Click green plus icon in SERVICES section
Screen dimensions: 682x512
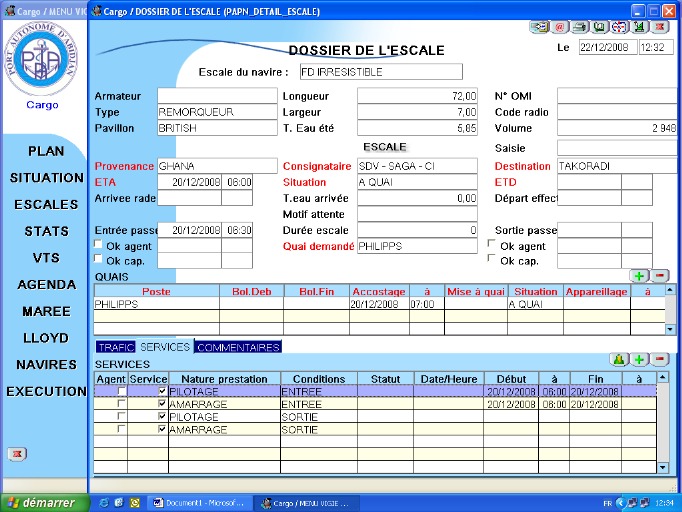(x=640, y=359)
